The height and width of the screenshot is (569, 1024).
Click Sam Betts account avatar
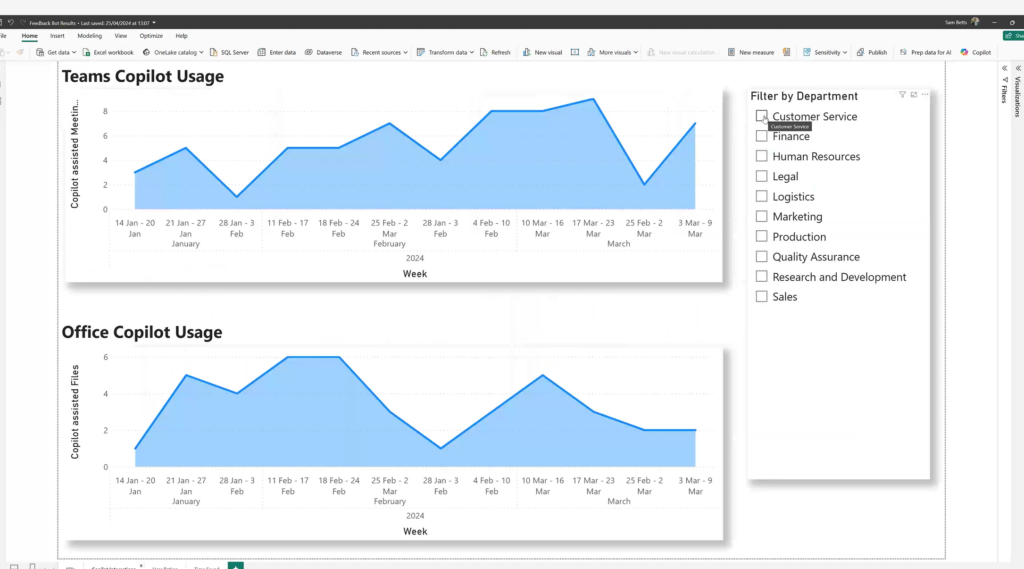(x=975, y=22)
